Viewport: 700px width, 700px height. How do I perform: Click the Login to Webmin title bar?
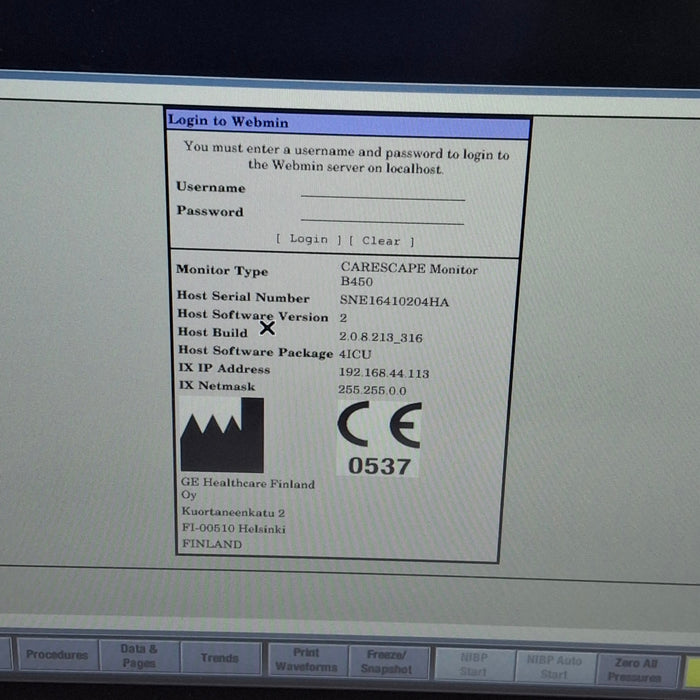[x=348, y=123]
